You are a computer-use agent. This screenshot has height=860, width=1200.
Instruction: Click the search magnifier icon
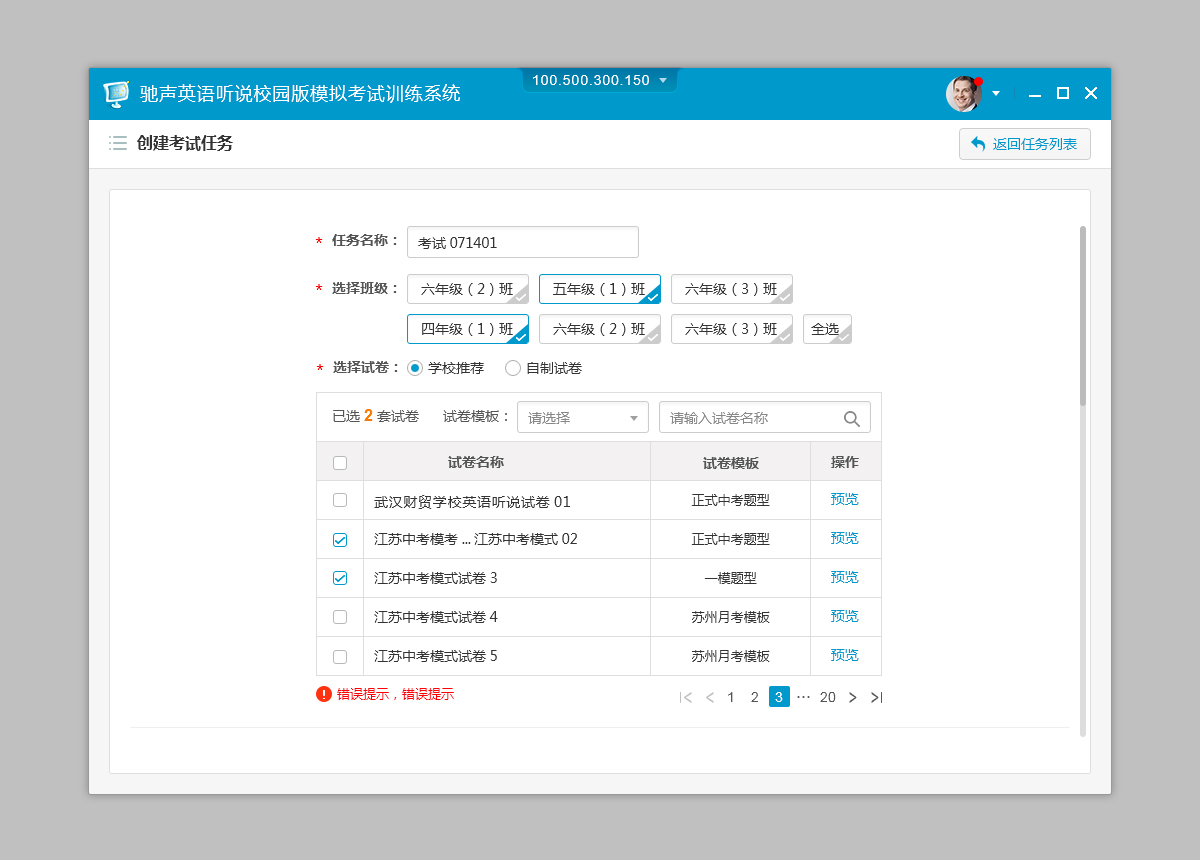851,418
